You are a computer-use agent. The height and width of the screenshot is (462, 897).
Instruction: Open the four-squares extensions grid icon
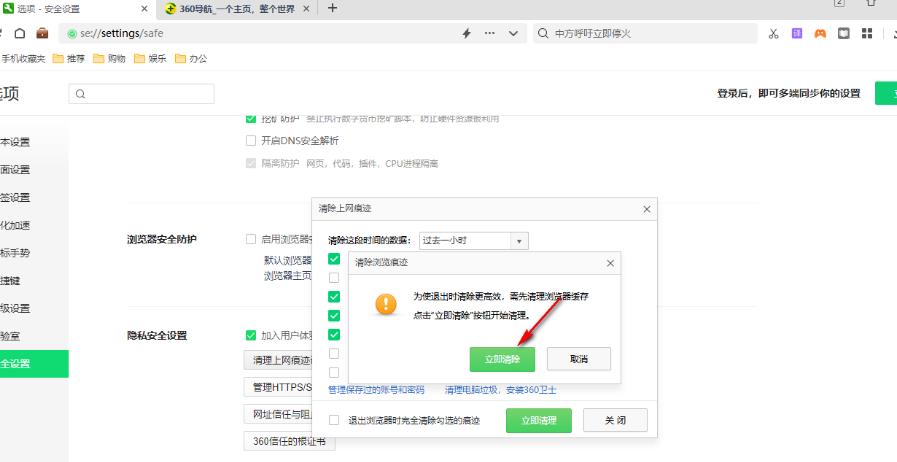[x=867, y=33]
